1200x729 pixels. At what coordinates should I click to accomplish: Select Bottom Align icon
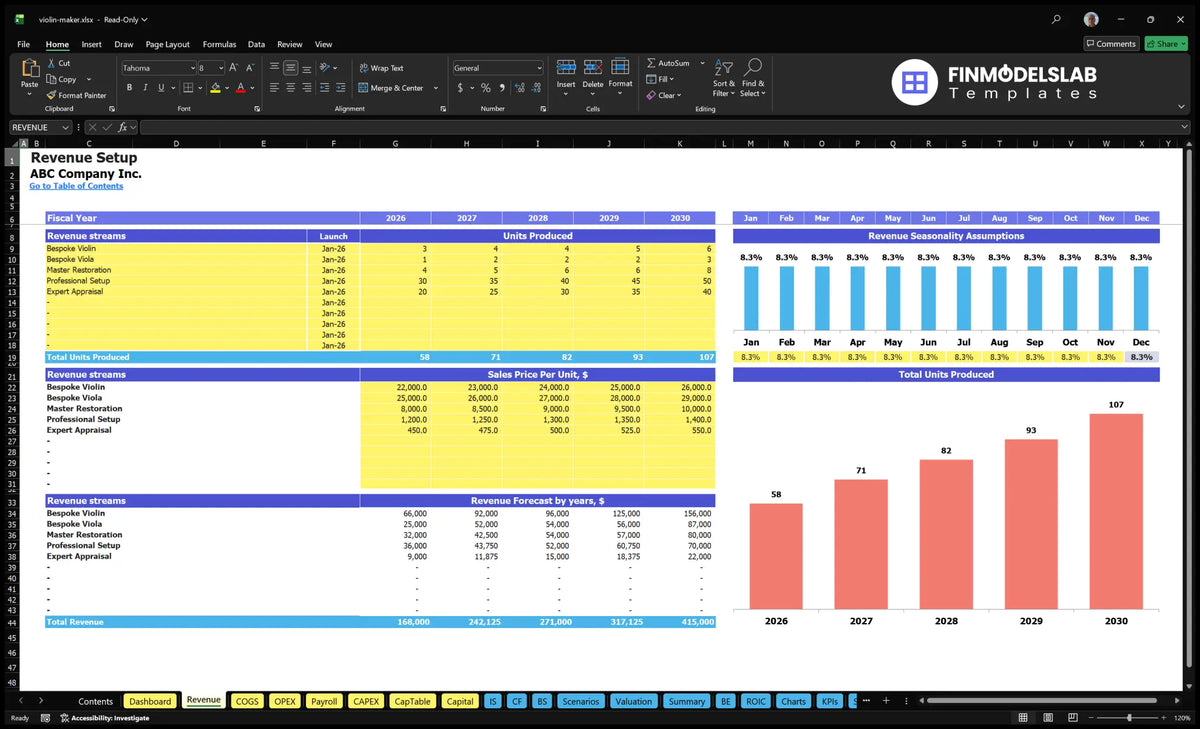(307, 68)
